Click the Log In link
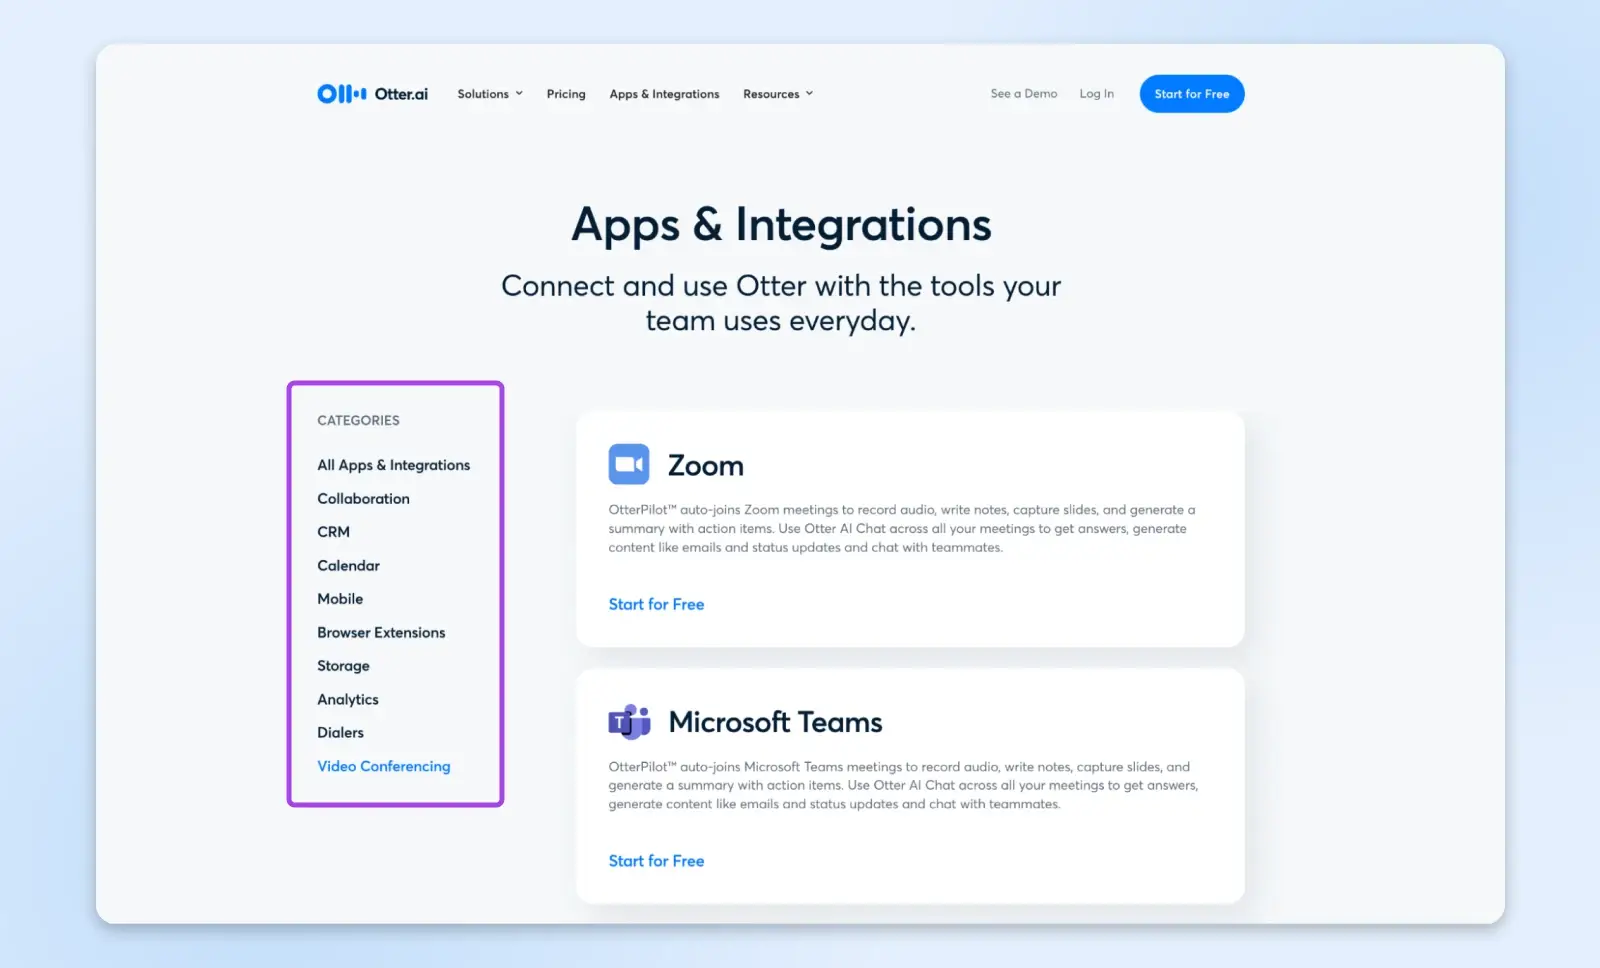 click(x=1096, y=93)
